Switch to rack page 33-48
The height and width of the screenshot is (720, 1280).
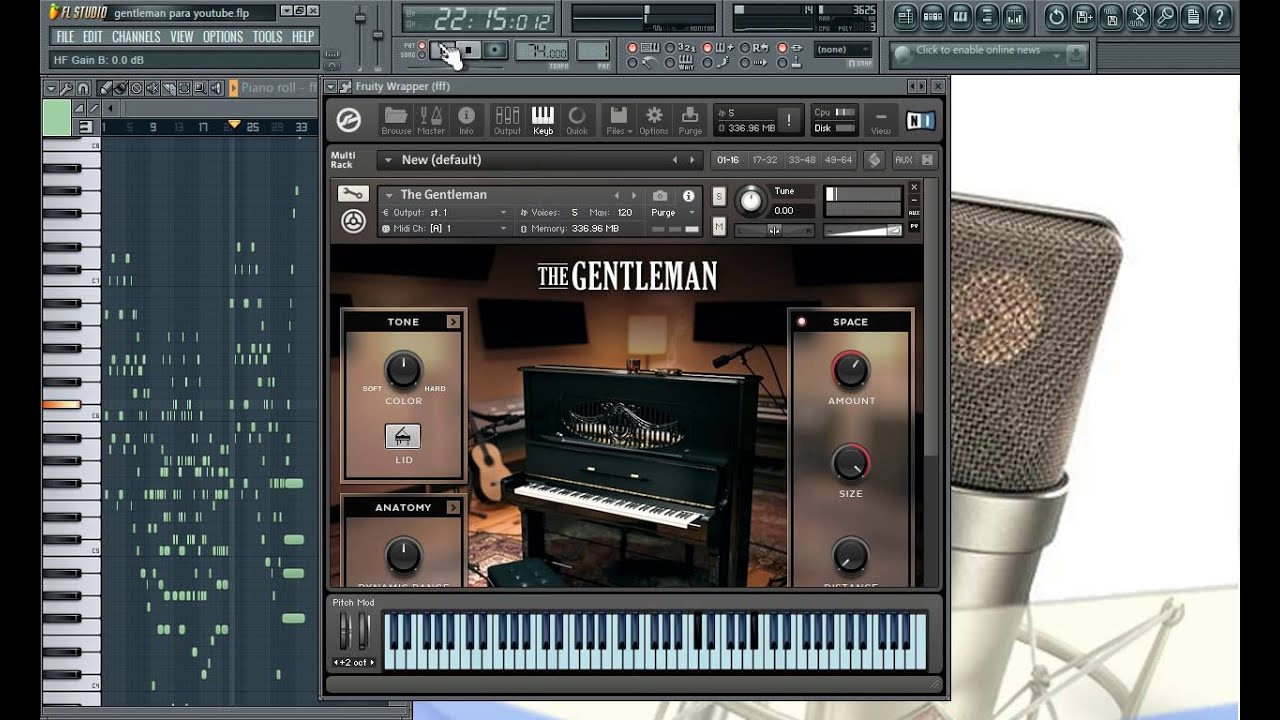[x=801, y=160]
